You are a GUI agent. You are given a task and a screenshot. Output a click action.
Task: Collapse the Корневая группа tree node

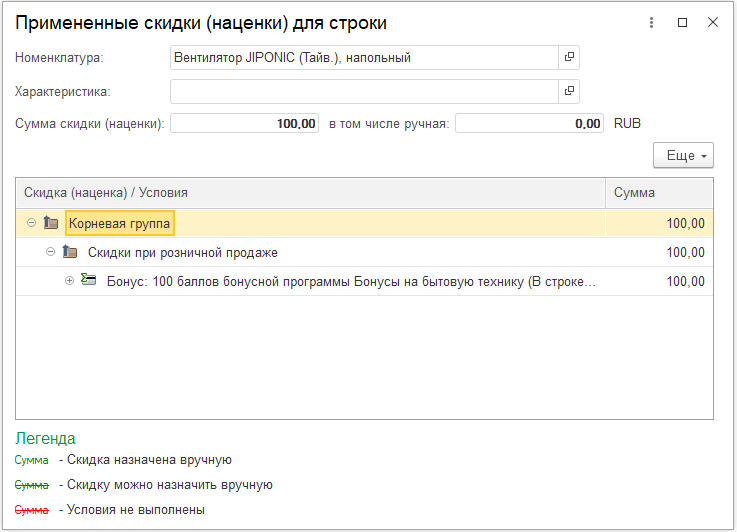pos(31,223)
